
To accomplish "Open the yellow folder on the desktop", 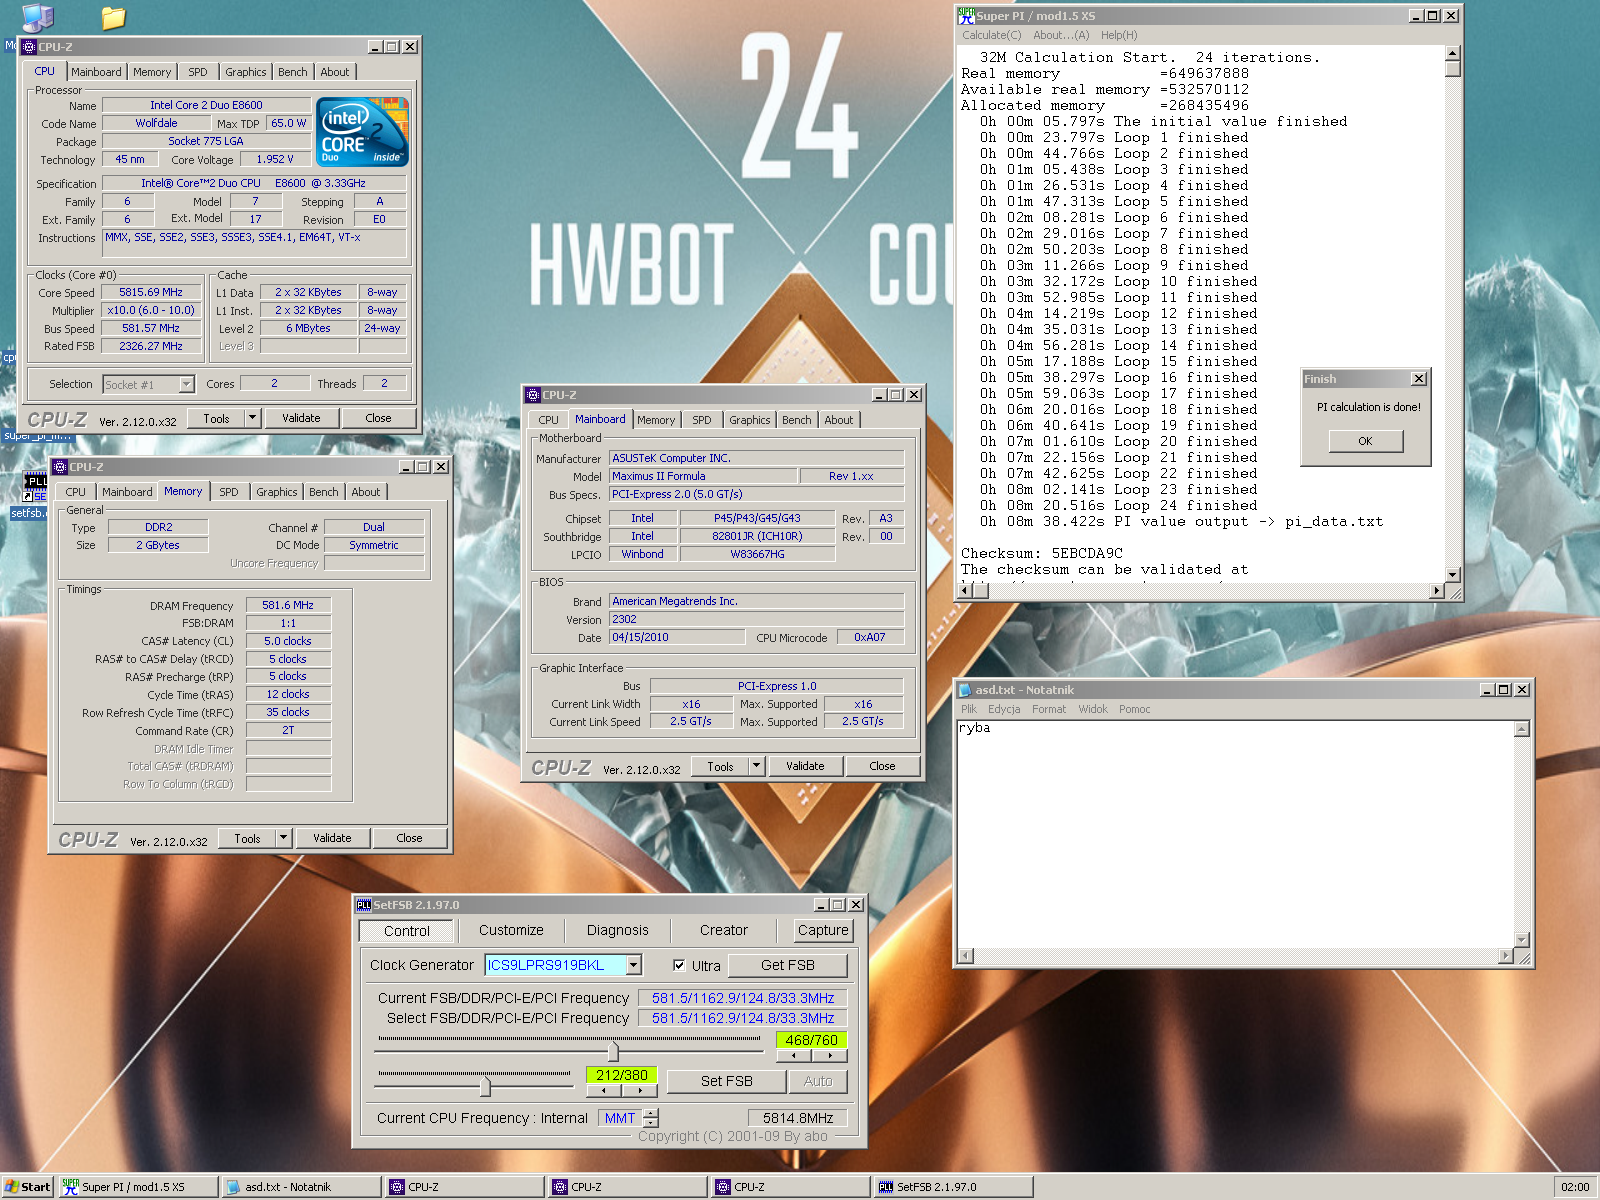I will click(113, 17).
